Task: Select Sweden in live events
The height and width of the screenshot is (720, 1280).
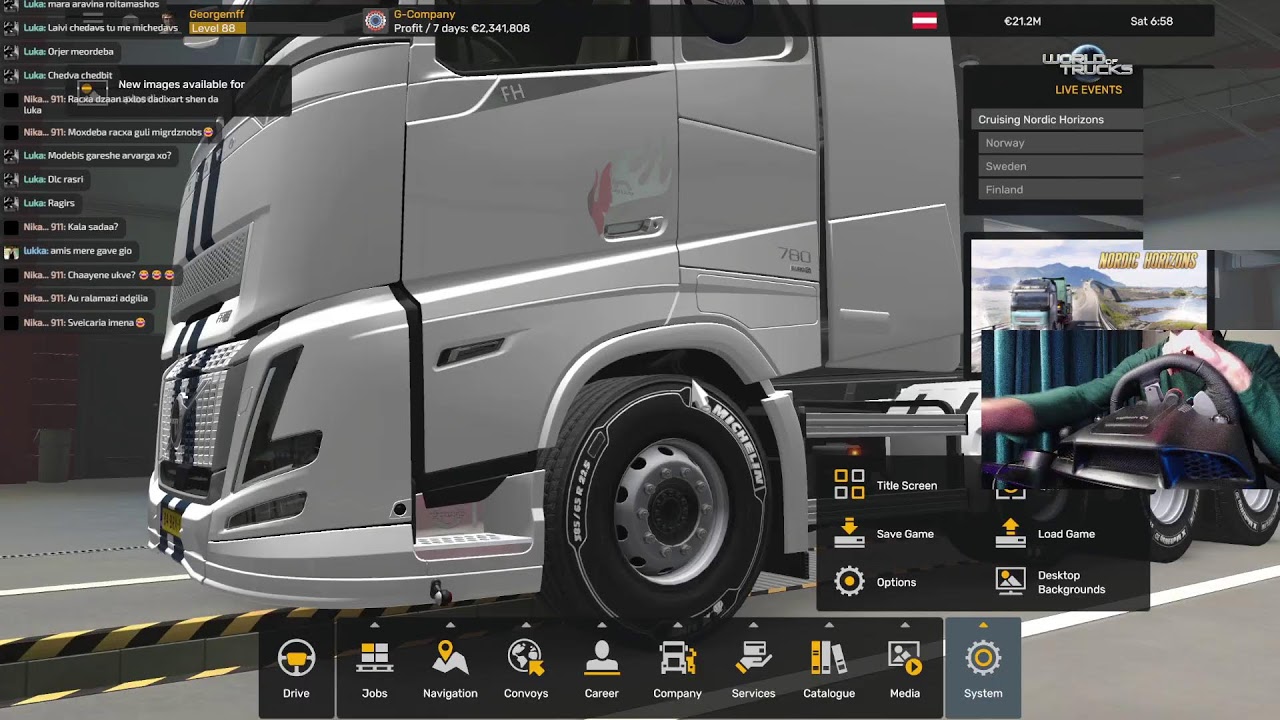Action: (x=1060, y=166)
